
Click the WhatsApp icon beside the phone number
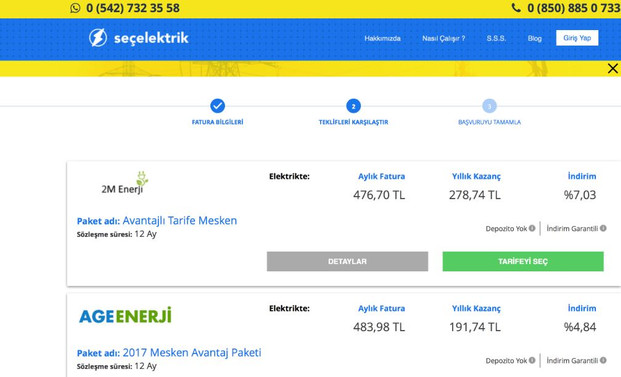75,8
